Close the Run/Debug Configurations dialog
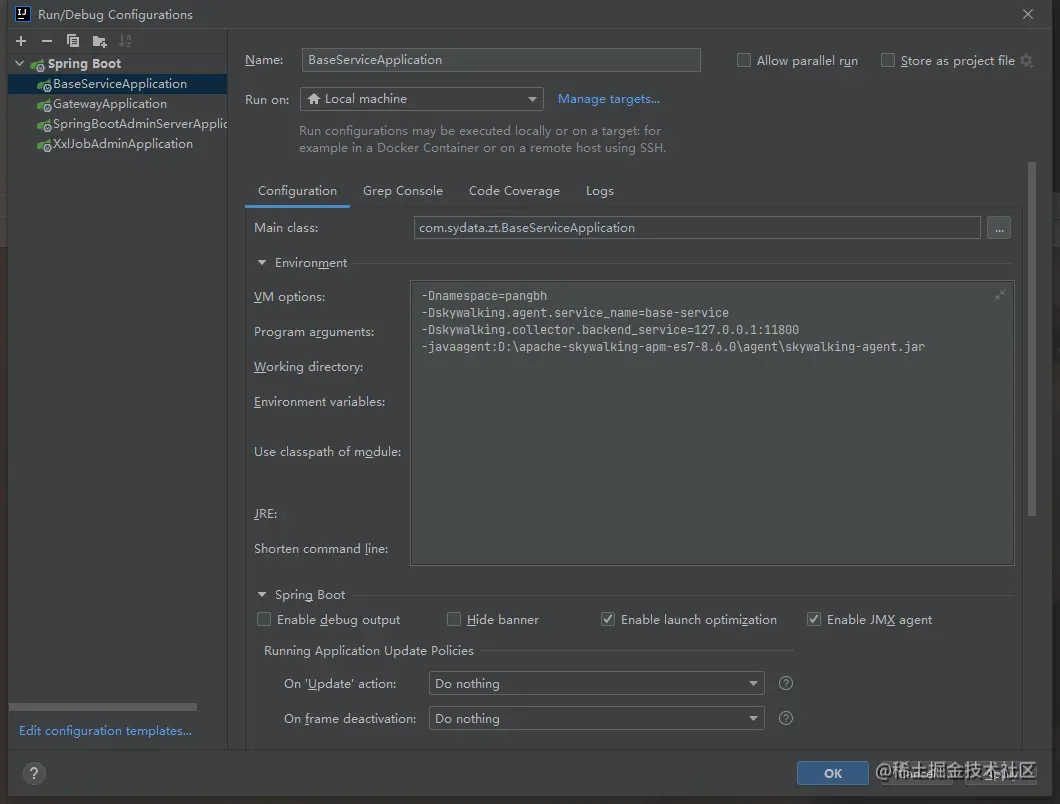This screenshot has height=804, width=1060. (1028, 14)
